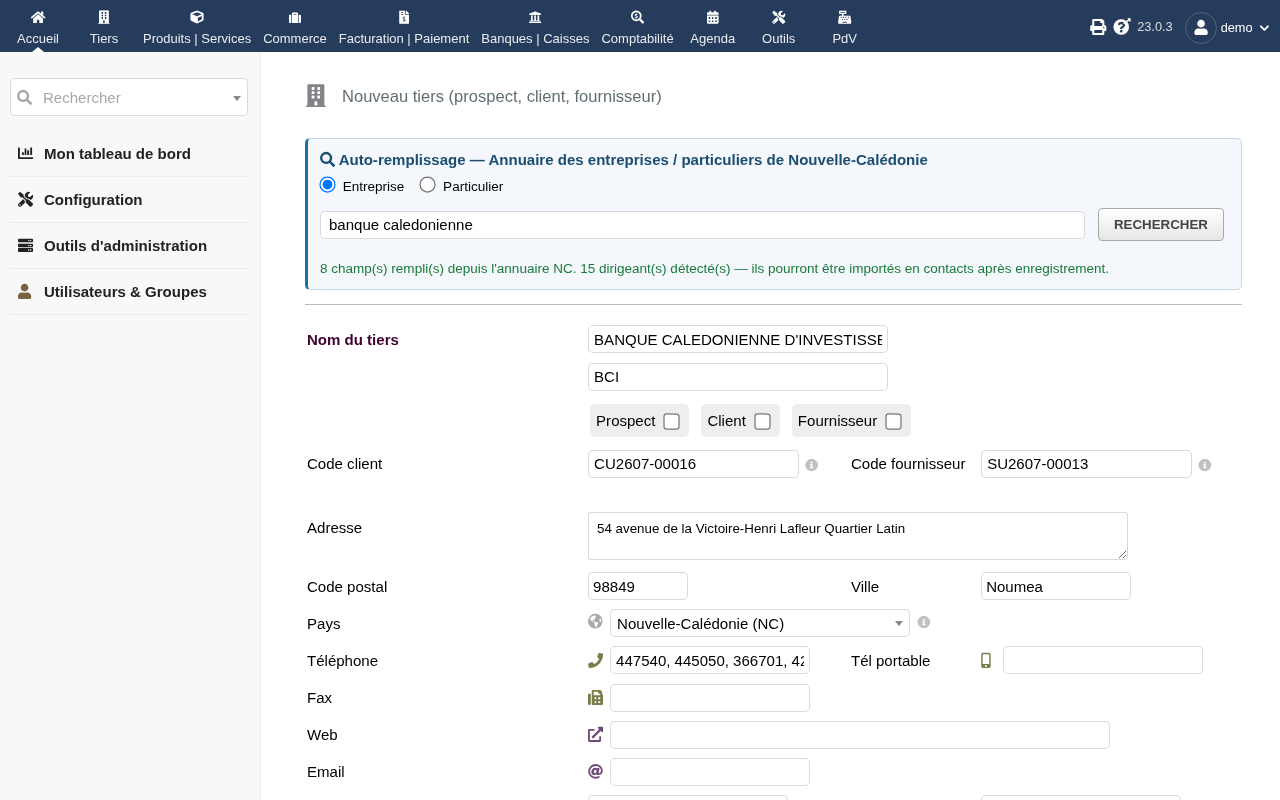1280x800 pixels.
Task: Click into the Email input field
Action: click(710, 772)
